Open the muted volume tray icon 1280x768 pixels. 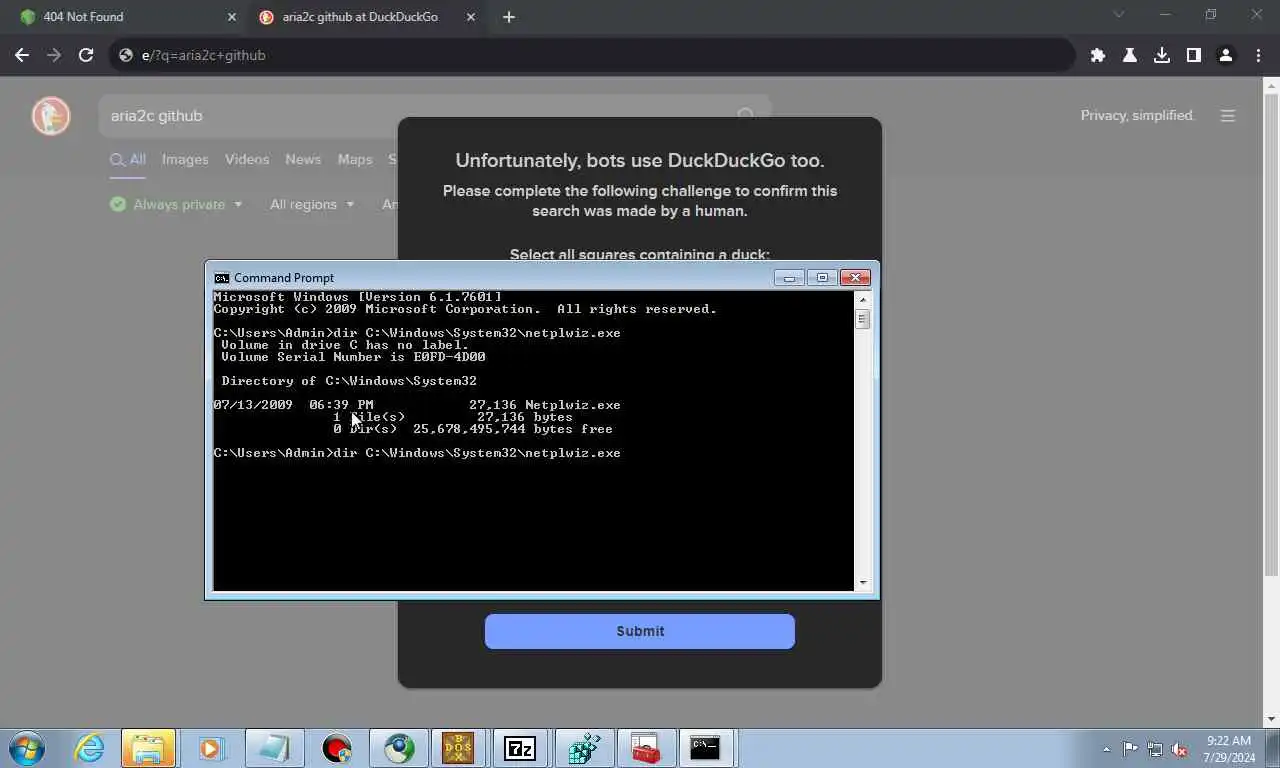(1180, 749)
